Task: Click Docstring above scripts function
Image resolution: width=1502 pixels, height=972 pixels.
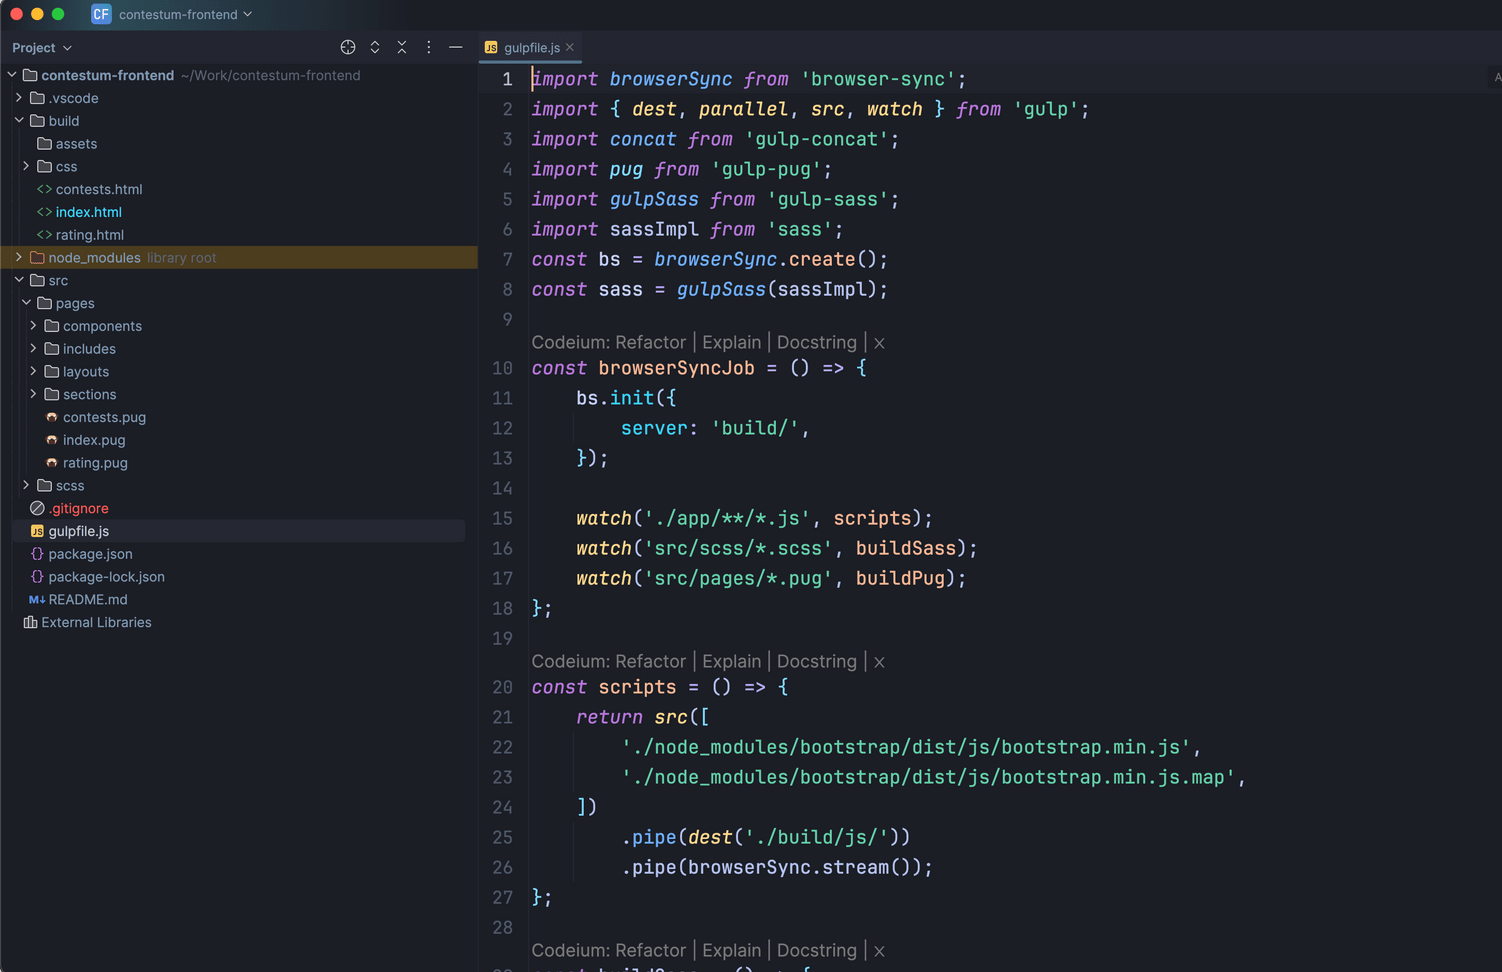Action: [817, 661]
